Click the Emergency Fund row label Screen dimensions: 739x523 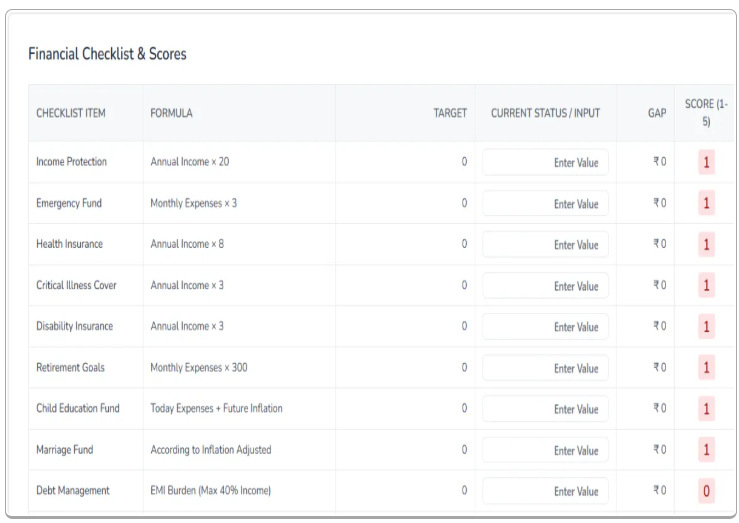pos(69,203)
